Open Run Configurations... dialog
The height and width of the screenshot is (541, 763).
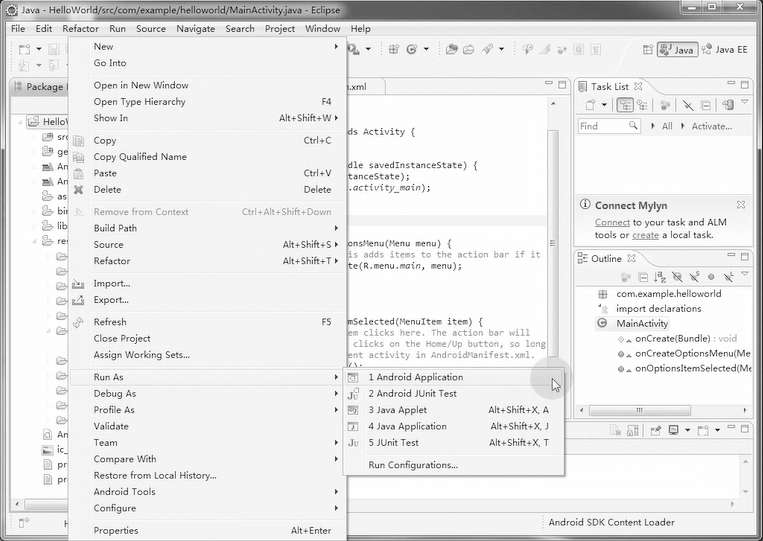pyautogui.click(x=453, y=465)
